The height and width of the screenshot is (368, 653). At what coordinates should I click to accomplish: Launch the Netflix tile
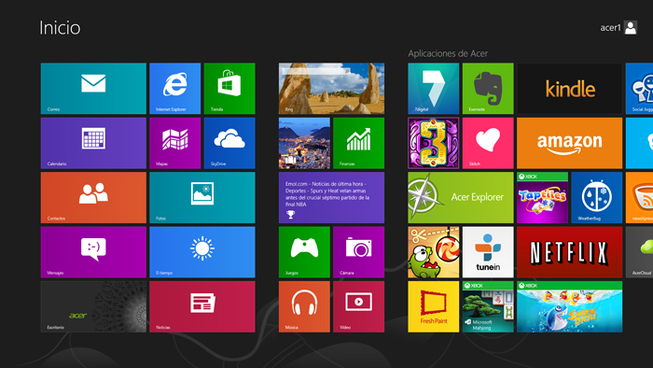[x=569, y=252]
